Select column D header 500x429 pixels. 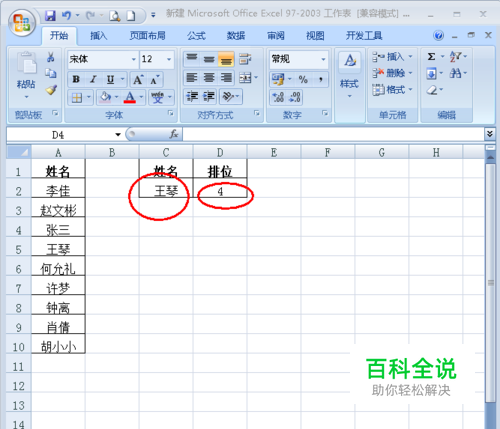point(220,153)
